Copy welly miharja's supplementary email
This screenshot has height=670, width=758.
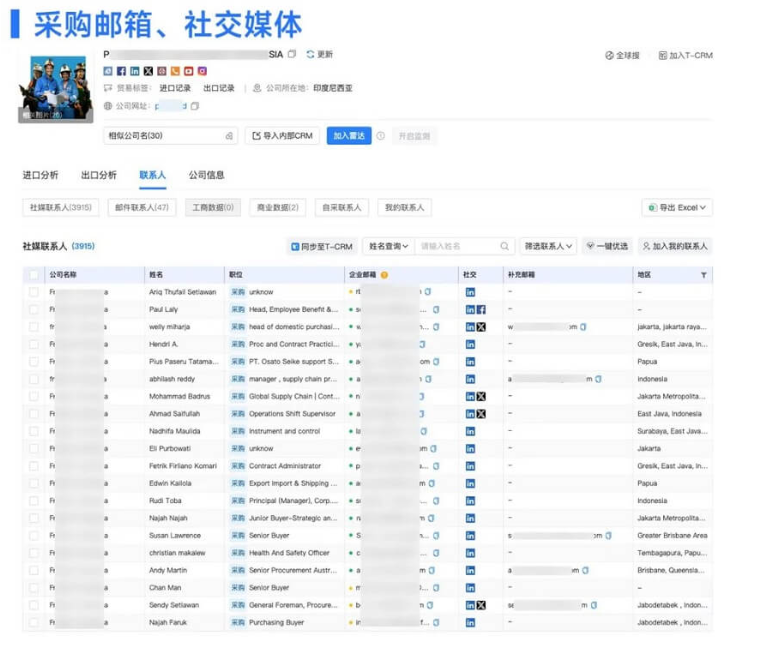point(583,327)
